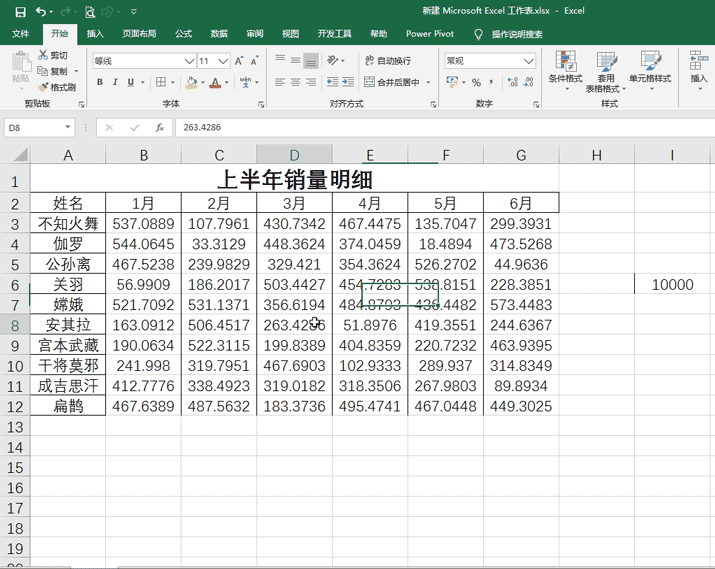Click the center horizontally icon
Screen dimensions: 715x569
pyautogui.click(x=295, y=82)
